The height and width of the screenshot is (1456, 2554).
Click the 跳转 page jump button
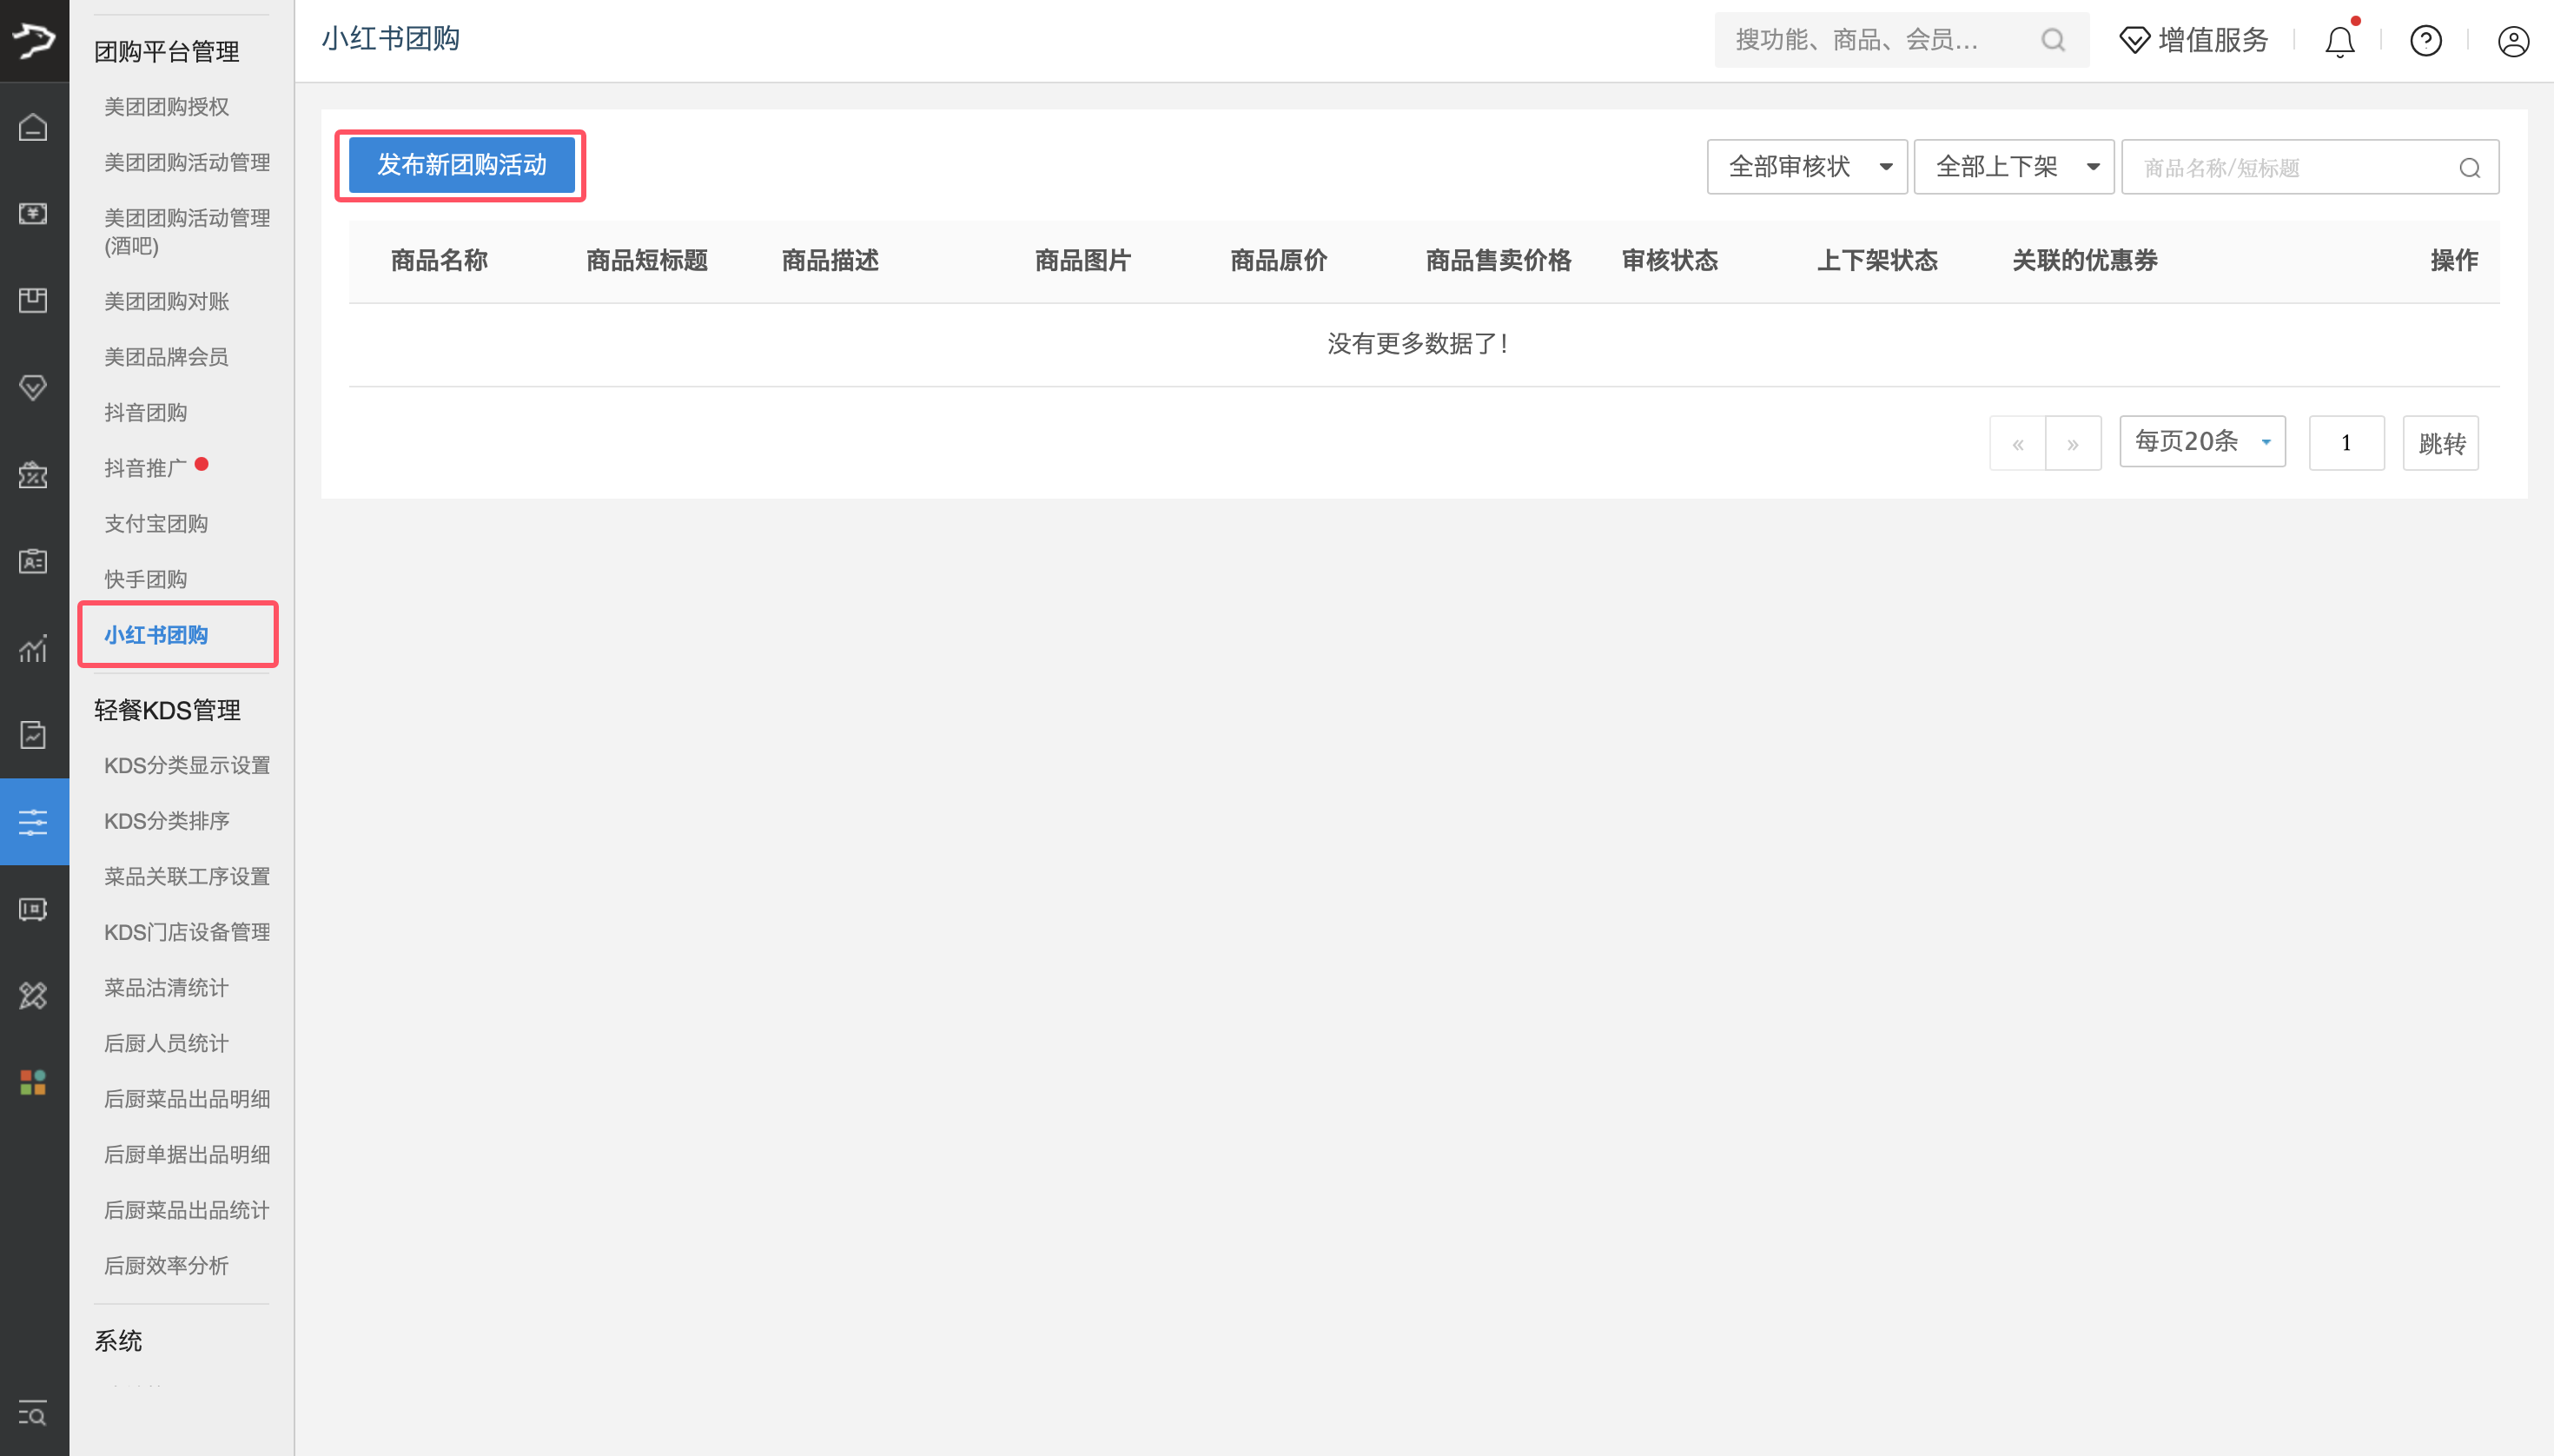[x=2440, y=442]
